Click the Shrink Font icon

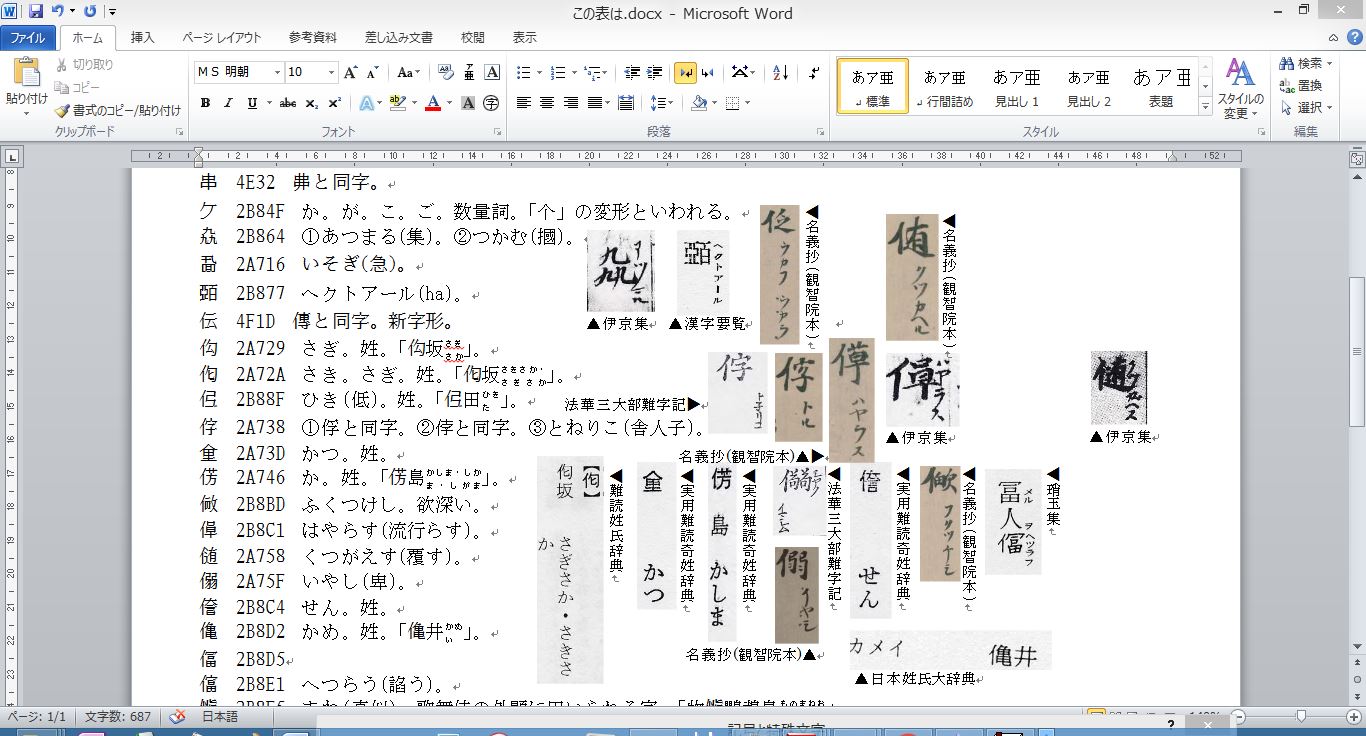pyautogui.click(x=372, y=72)
